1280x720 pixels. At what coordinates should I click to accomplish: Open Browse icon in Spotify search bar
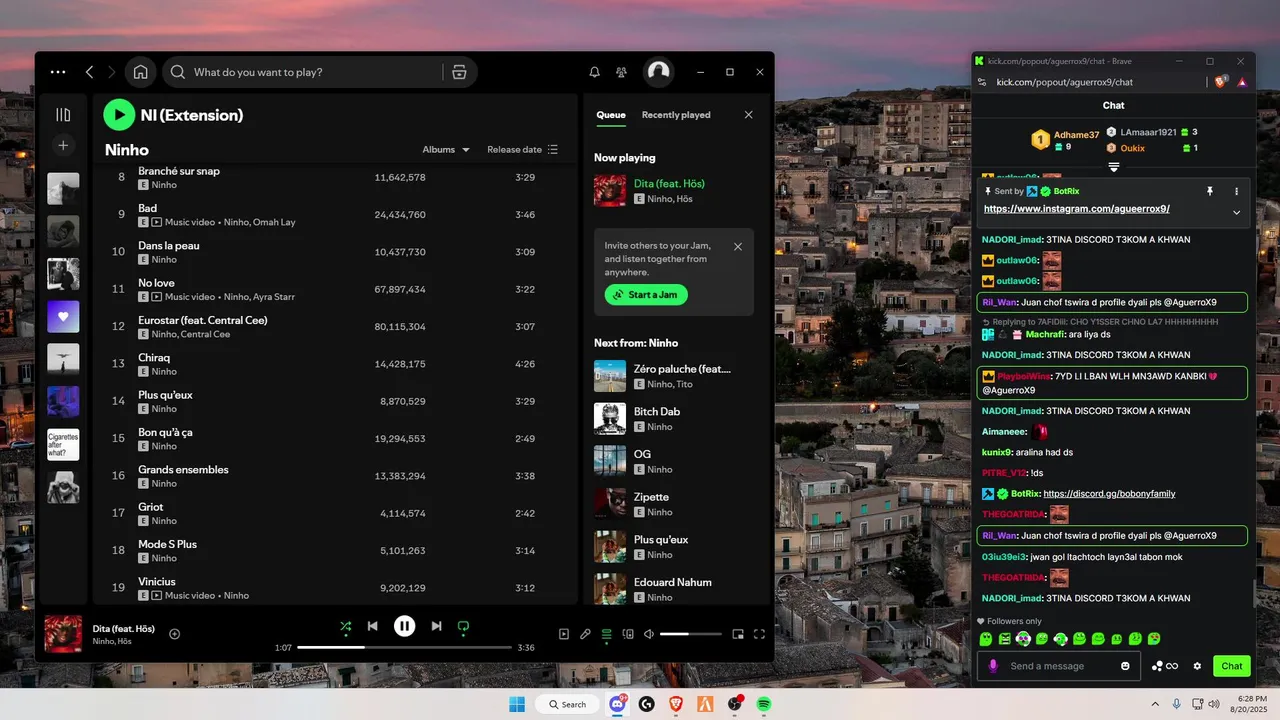459,72
